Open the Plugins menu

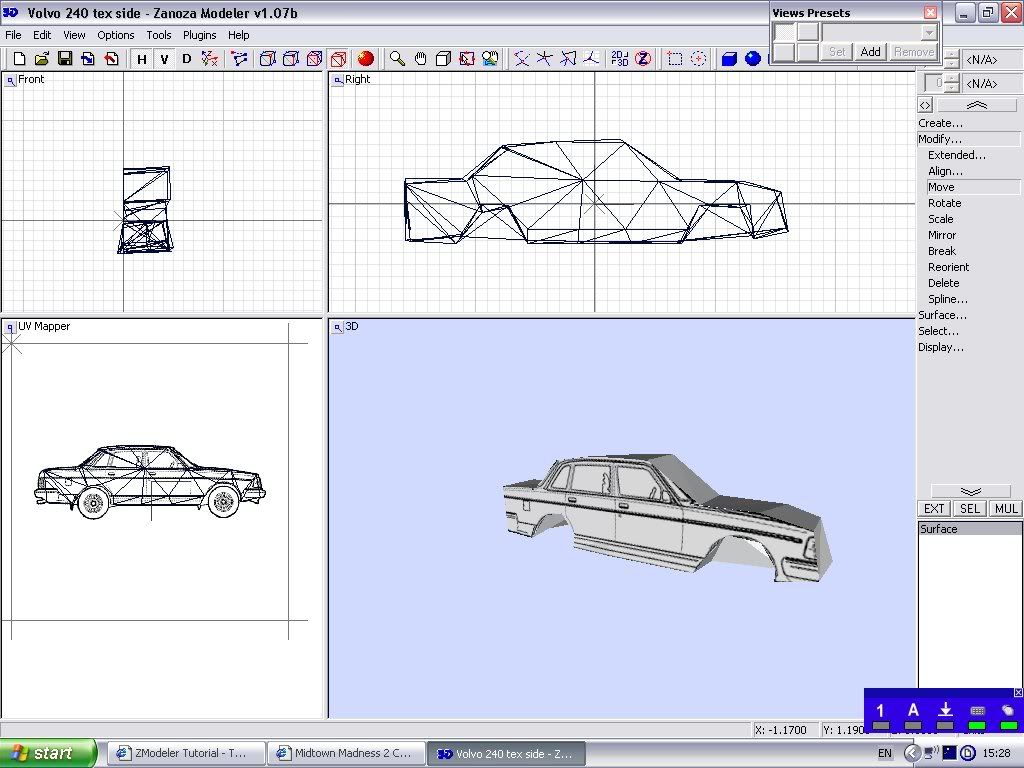tap(199, 35)
